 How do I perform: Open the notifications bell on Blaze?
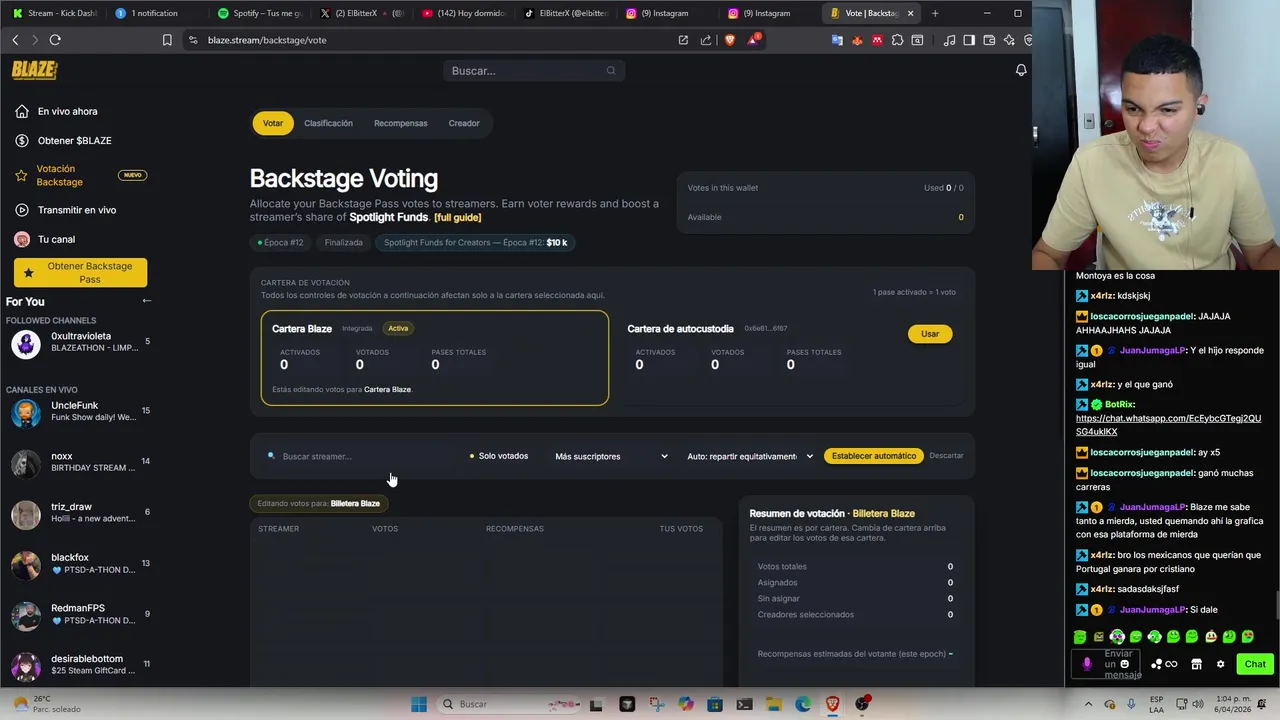click(1021, 70)
